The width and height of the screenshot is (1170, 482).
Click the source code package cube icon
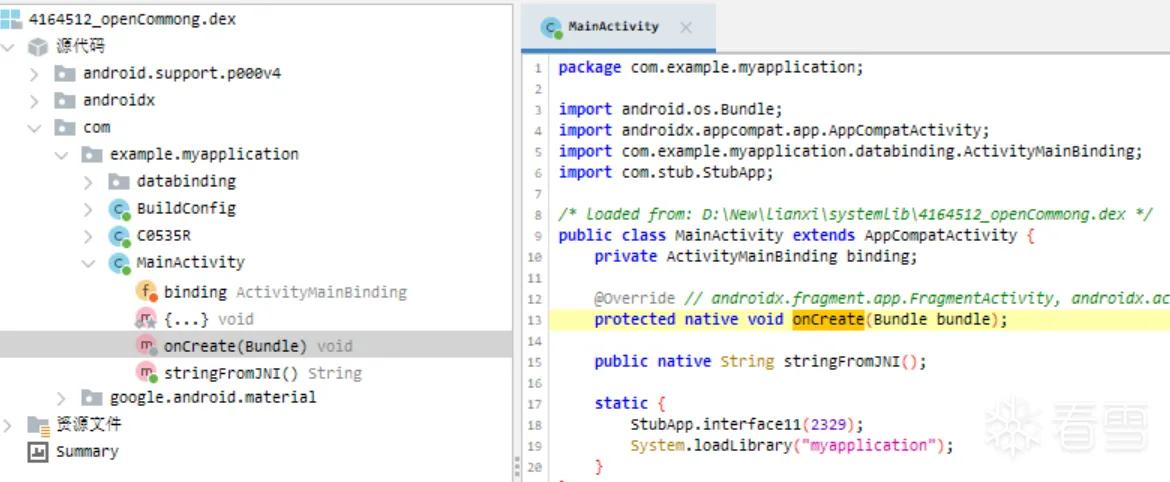click(37, 47)
